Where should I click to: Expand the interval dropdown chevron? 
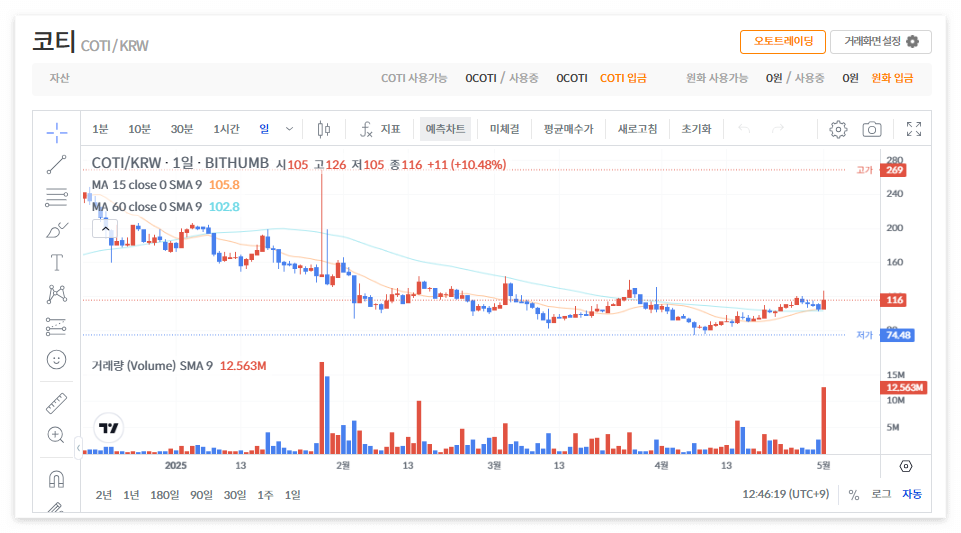click(x=289, y=129)
